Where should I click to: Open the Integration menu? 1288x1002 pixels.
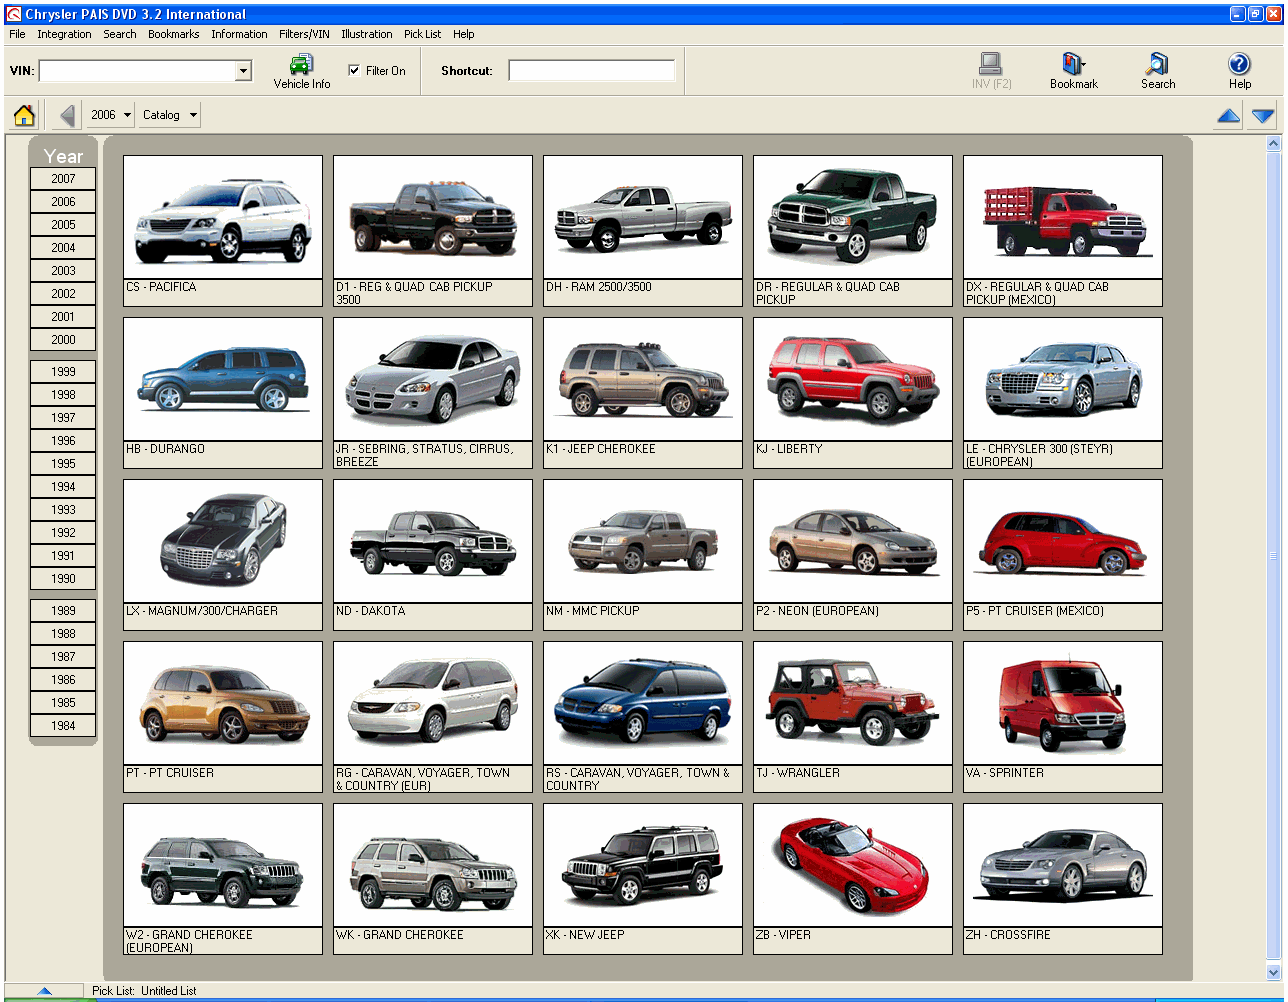click(x=64, y=34)
